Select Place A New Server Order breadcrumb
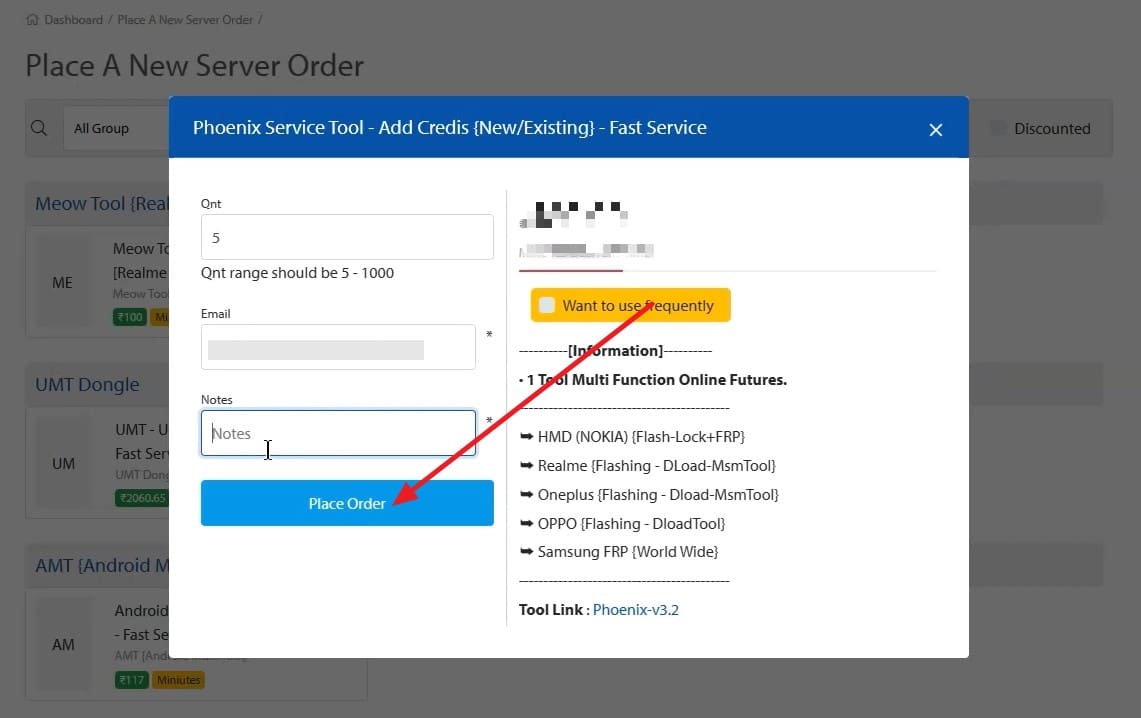 [x=185, y=18]
